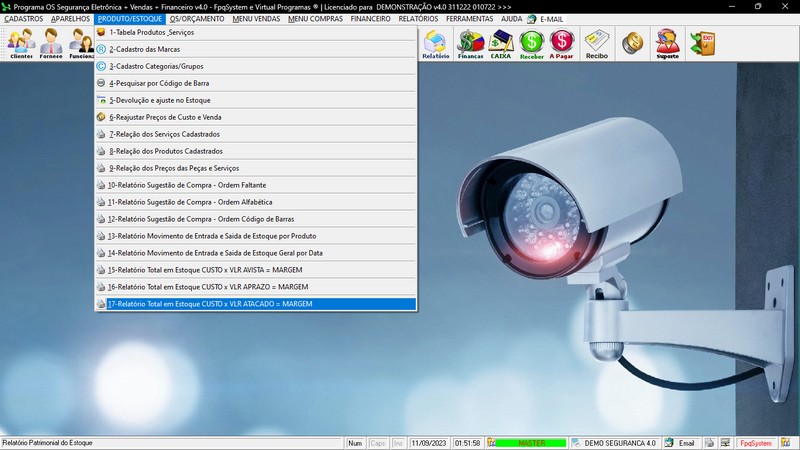
Task: Click the date 11/09/2023 in status bar
Action: 429,443
